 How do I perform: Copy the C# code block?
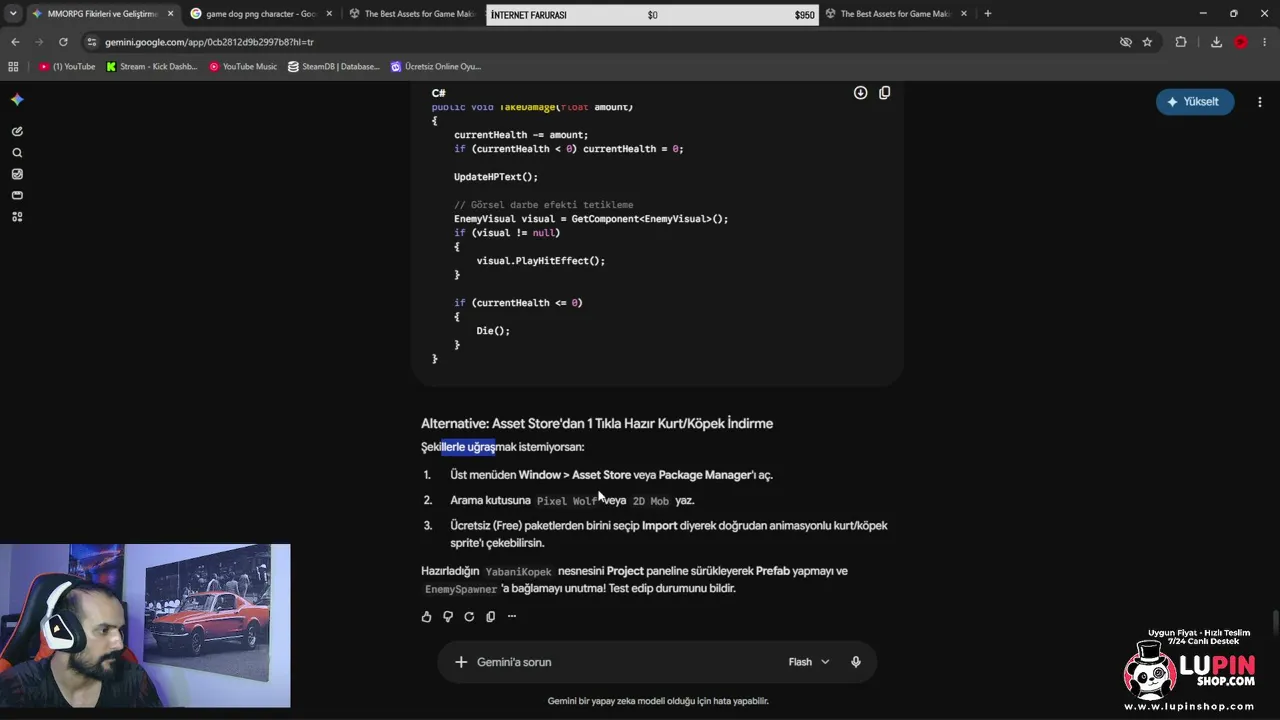pos(884,92)
